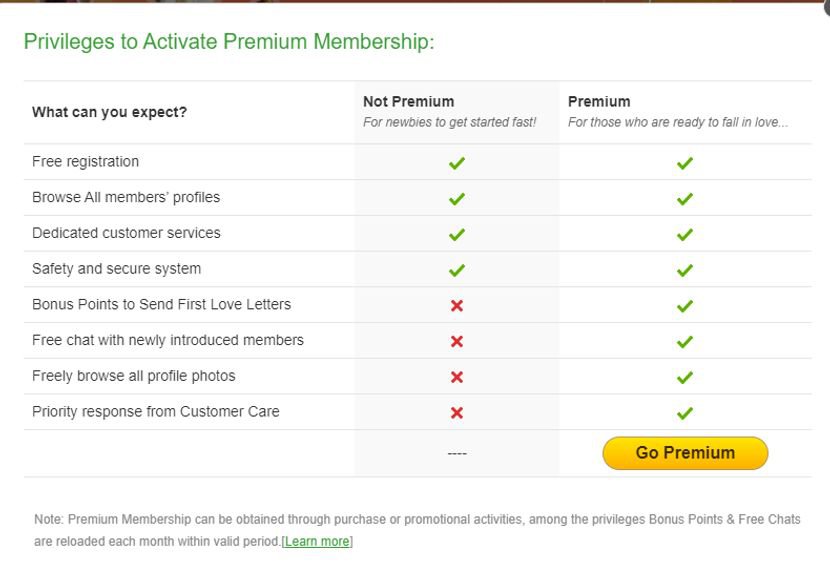Click the Go Premium button
Image resolution: width=830 pixels, height=580 pixels.
pyautogui.click(x=685, y=453)
